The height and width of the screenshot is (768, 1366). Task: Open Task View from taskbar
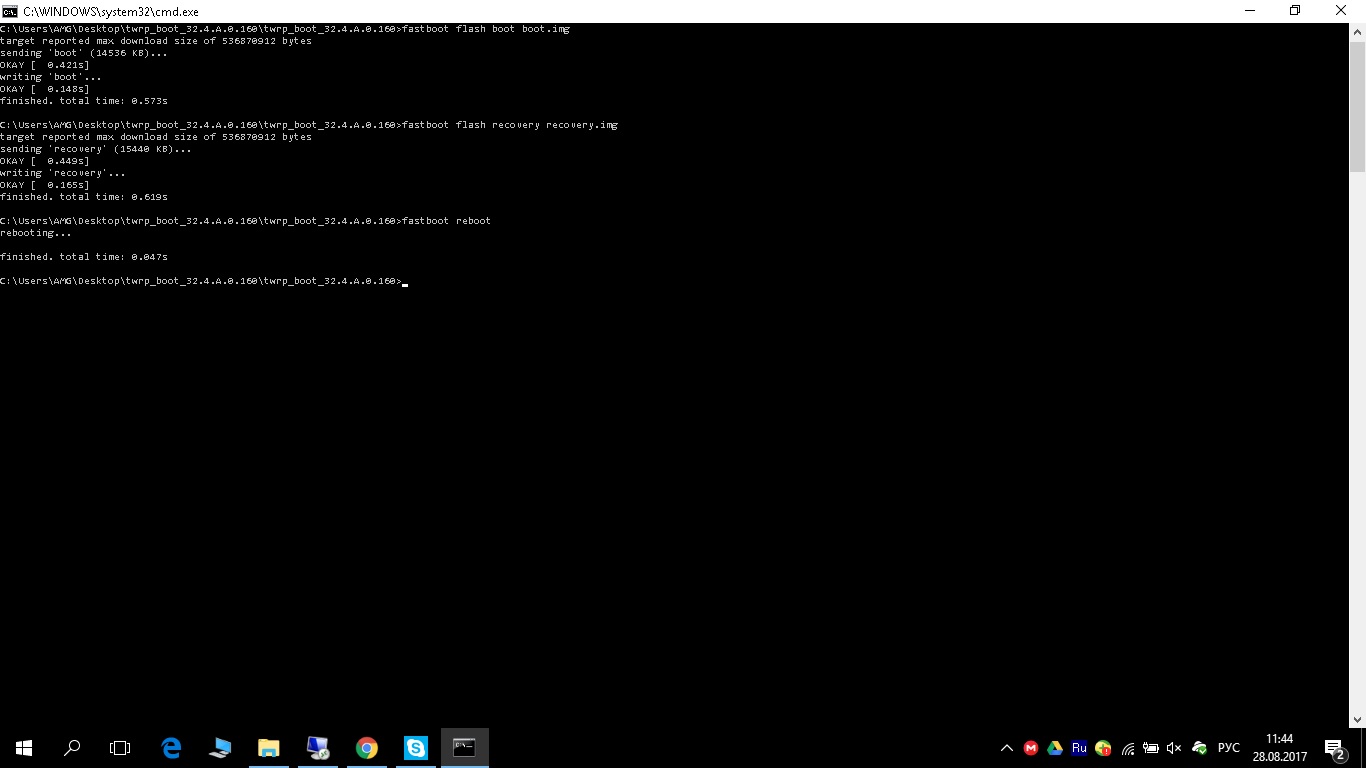[120, 748]
